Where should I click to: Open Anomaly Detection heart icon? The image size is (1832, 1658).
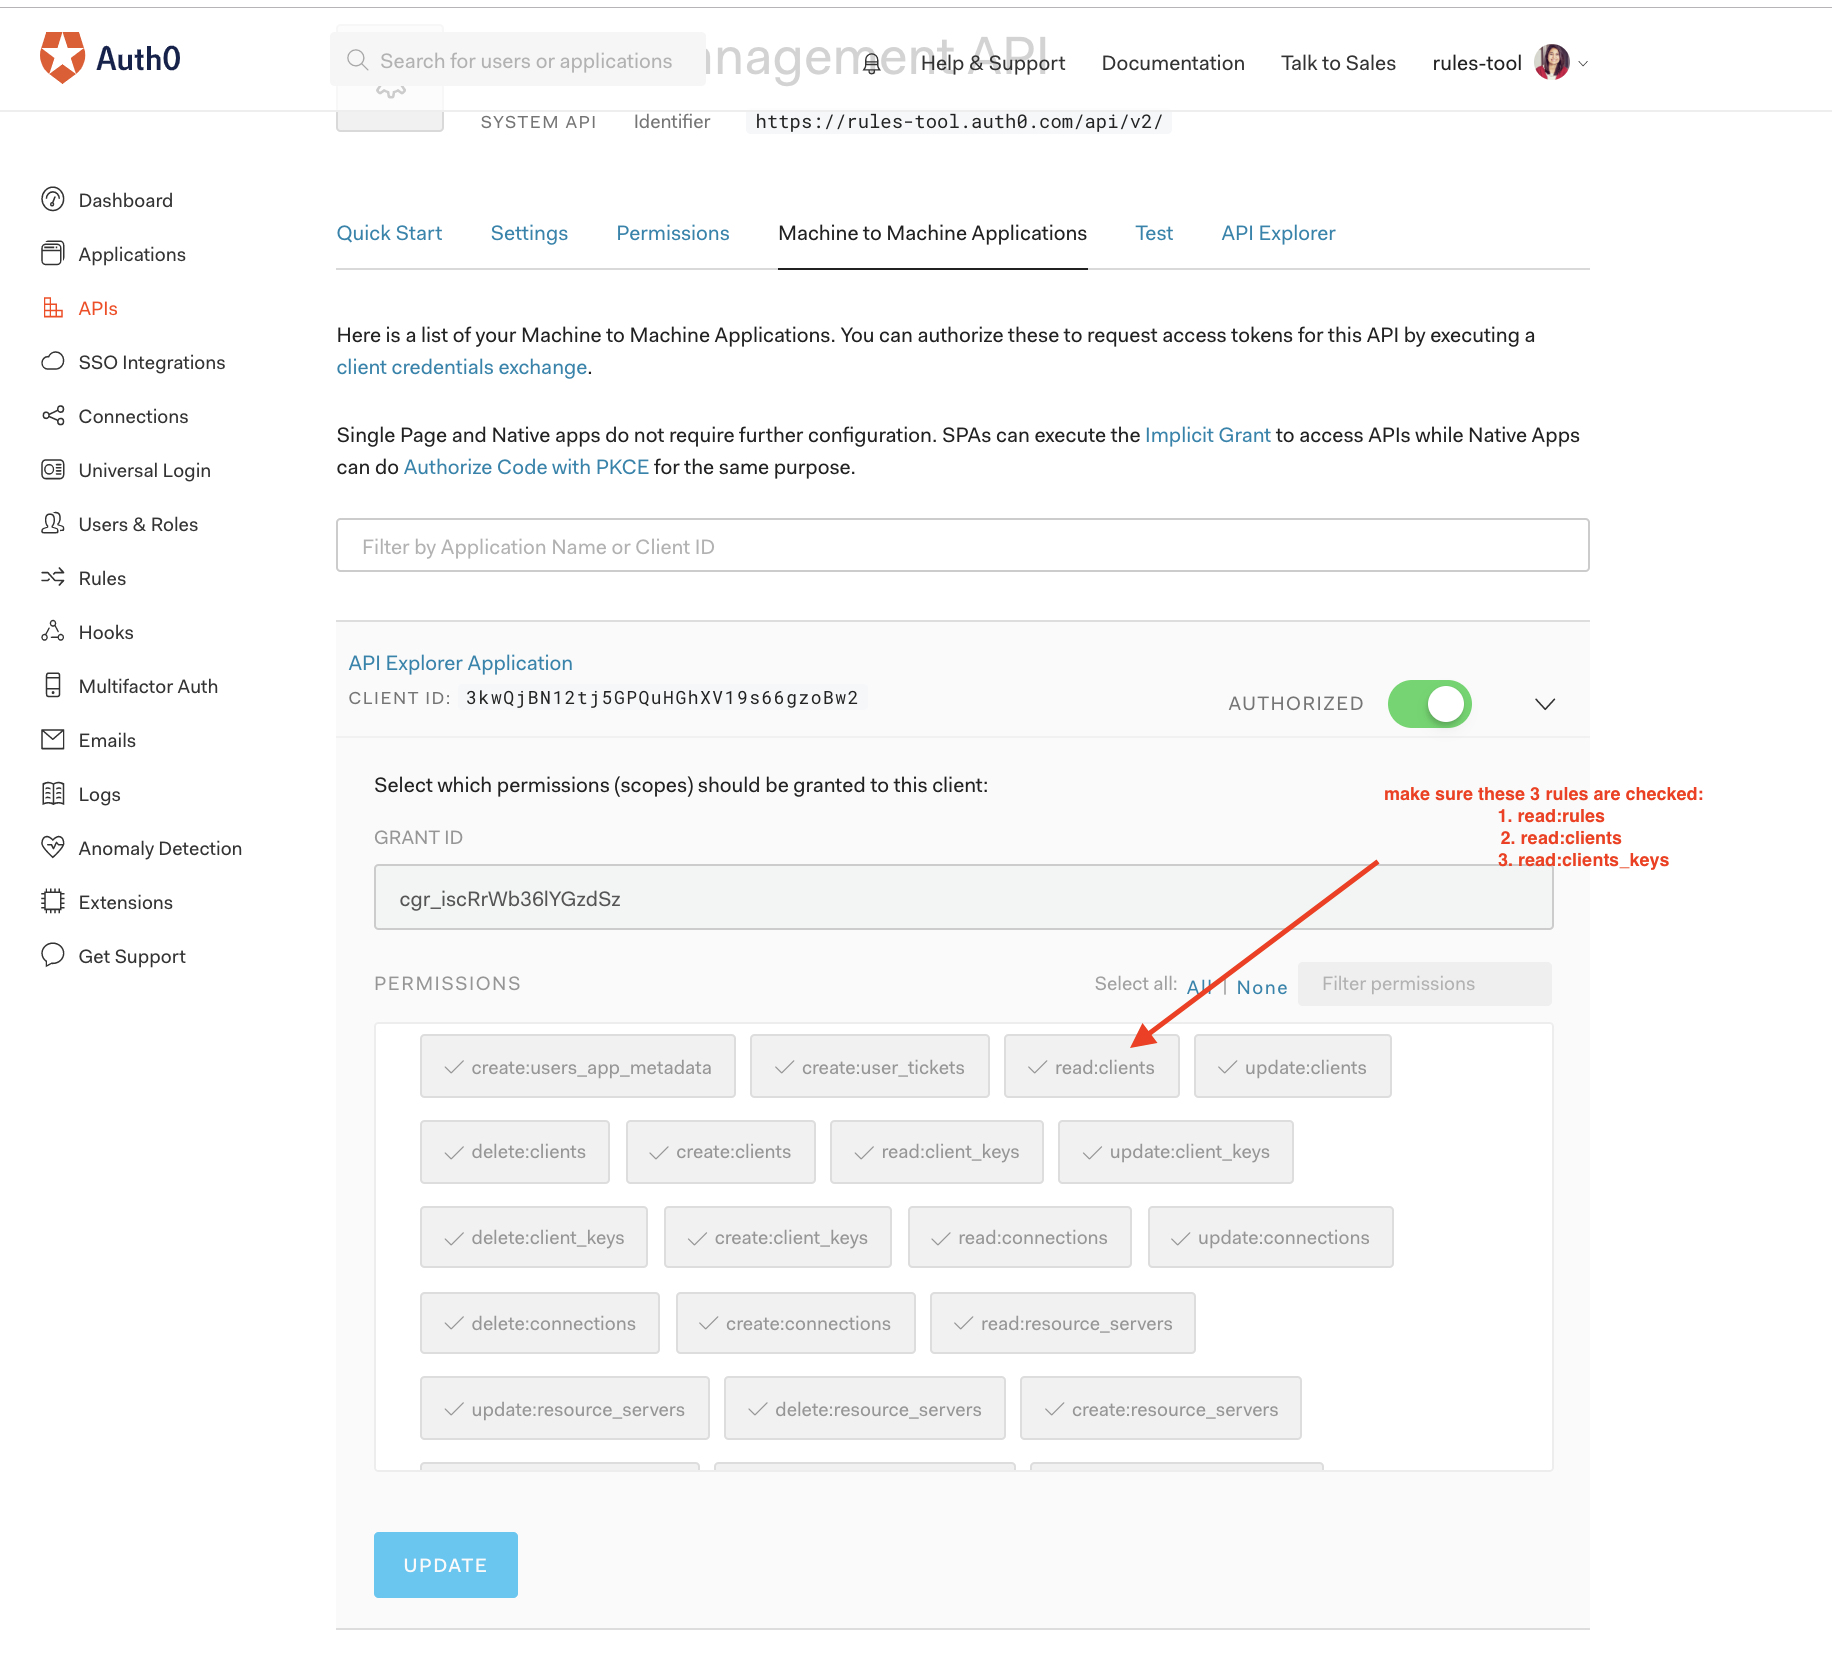53,848
